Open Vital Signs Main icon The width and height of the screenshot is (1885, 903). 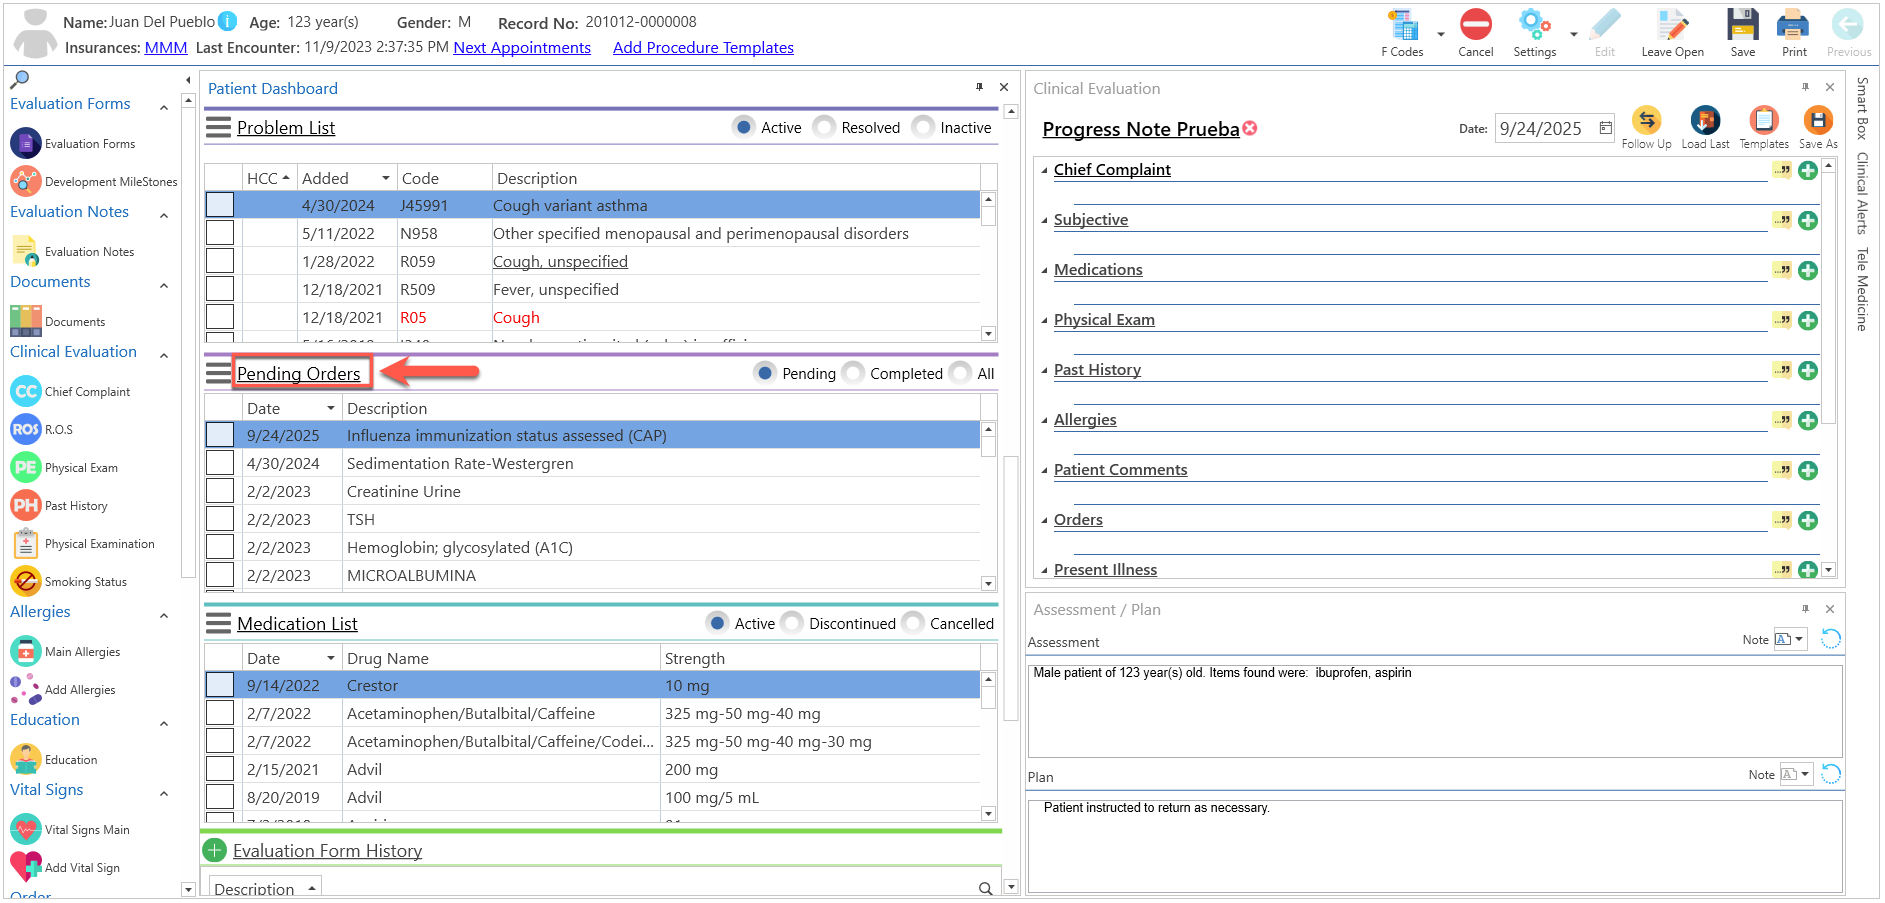coord(25,829)
